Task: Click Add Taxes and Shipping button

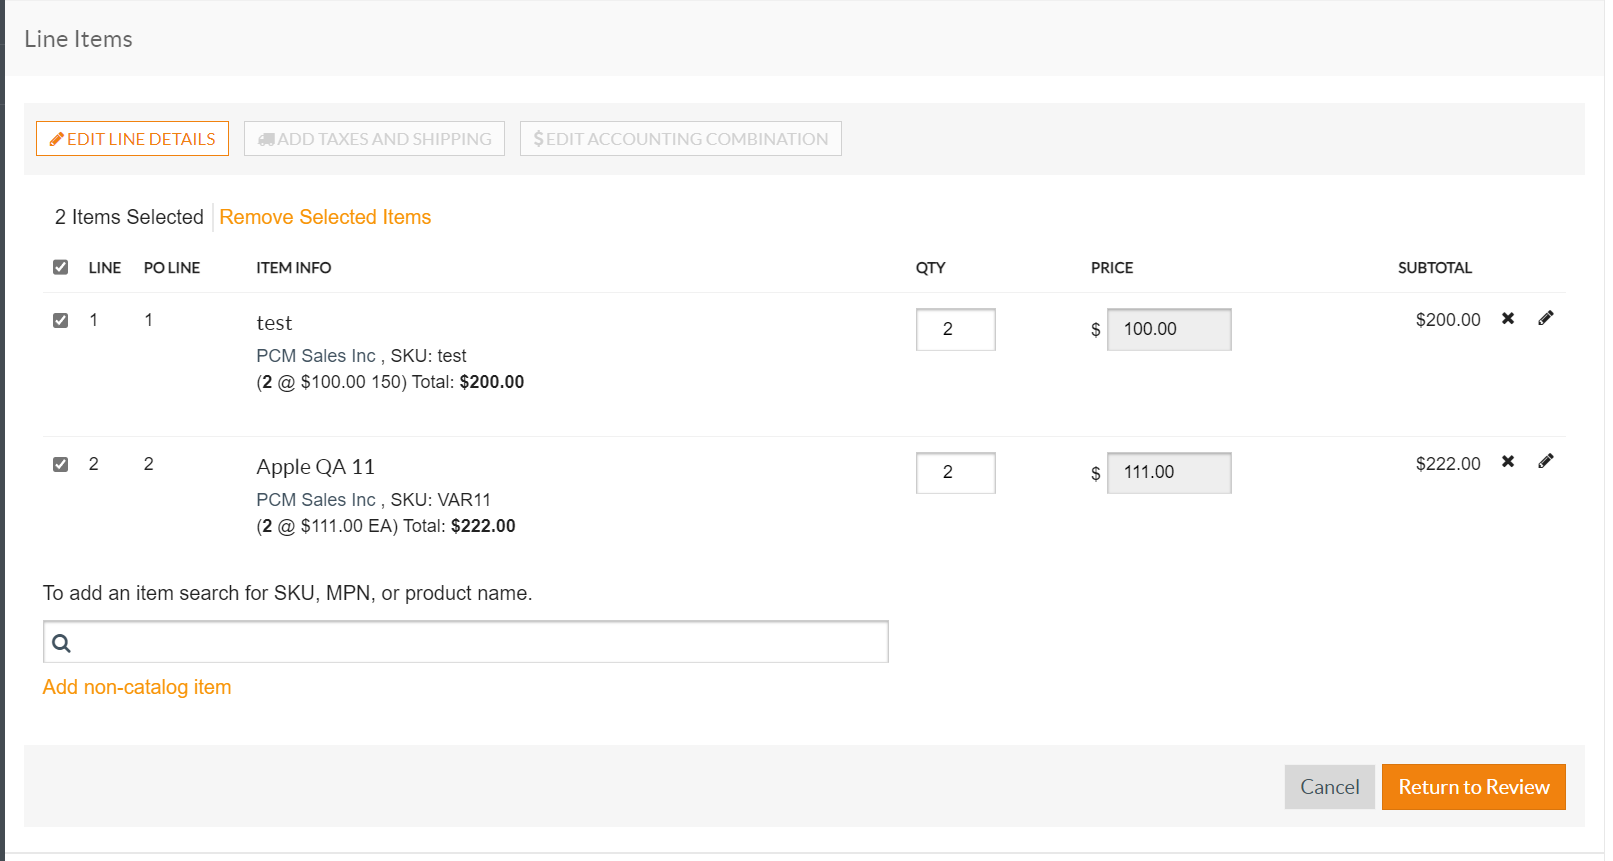Action: click(x=374, y=139)
